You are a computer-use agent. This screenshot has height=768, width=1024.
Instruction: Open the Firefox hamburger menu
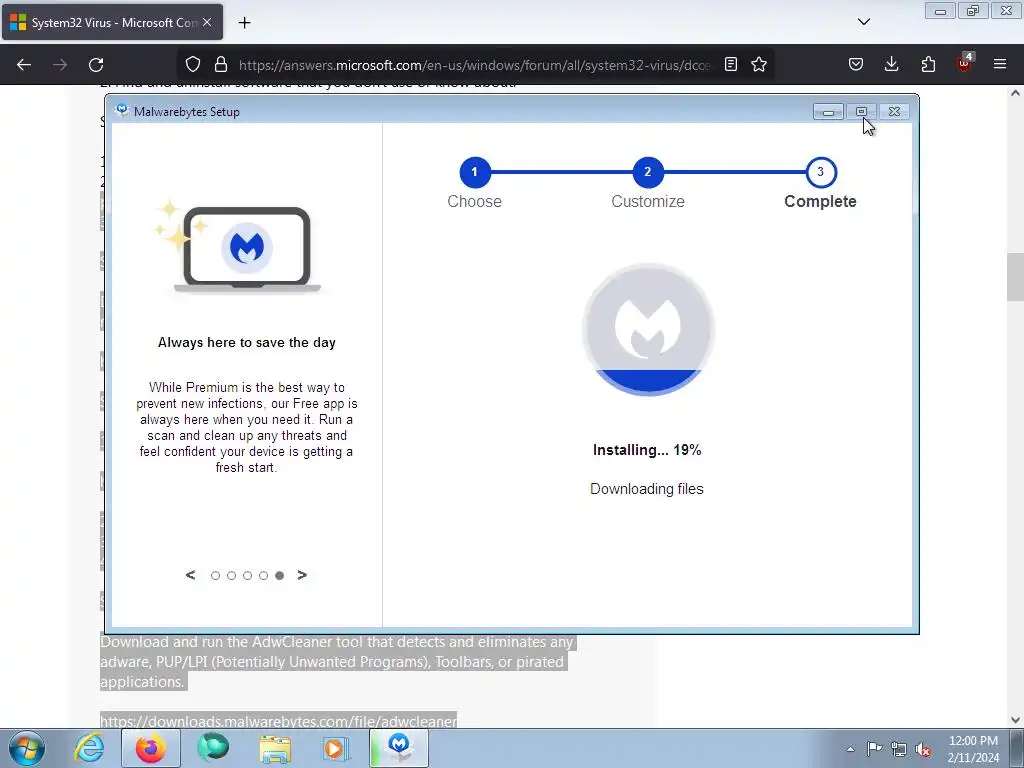pos(1000,64)
